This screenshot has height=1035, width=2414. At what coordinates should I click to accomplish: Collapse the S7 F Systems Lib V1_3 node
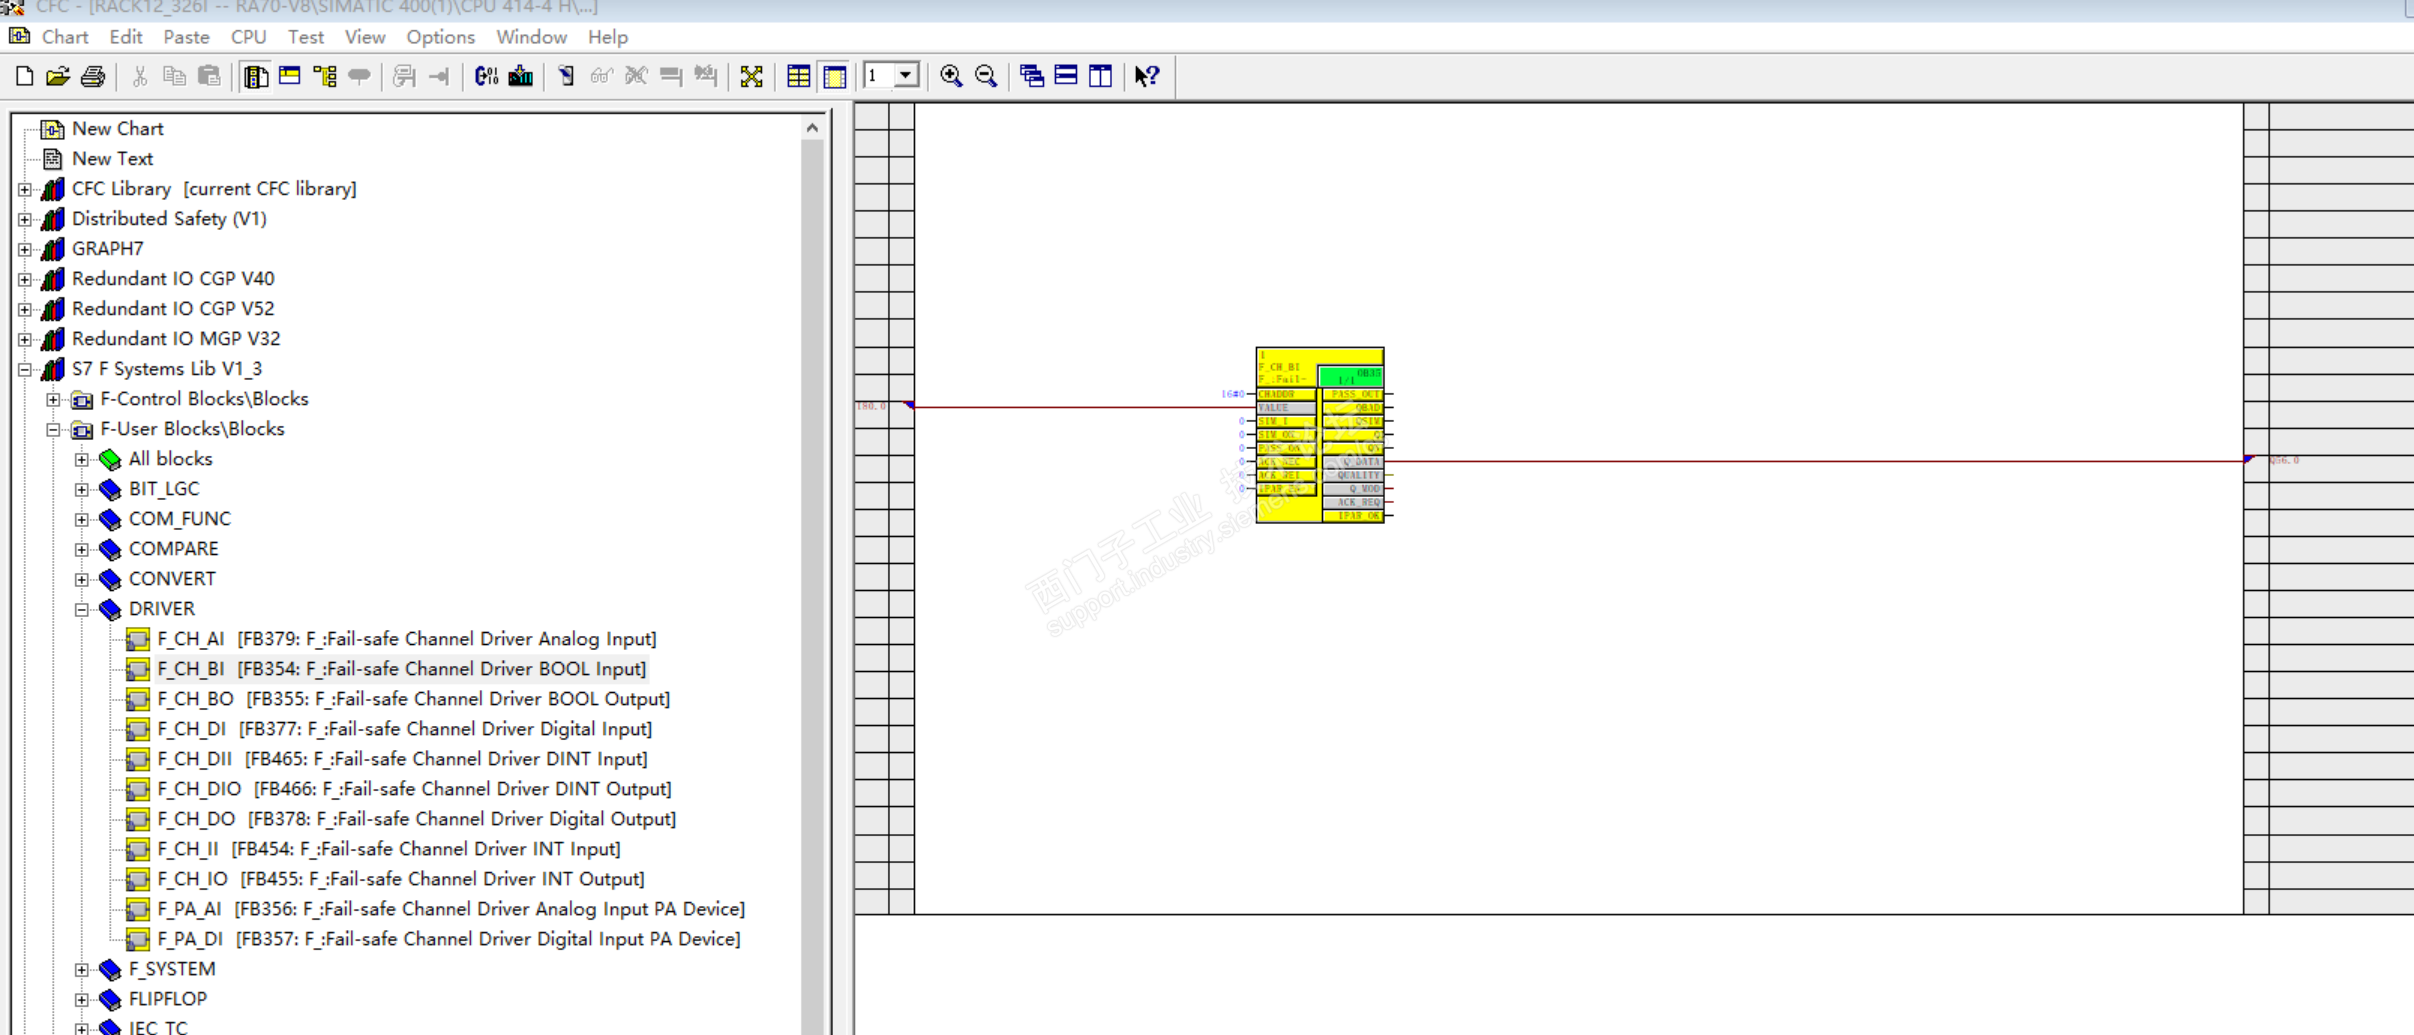point(25,369)
